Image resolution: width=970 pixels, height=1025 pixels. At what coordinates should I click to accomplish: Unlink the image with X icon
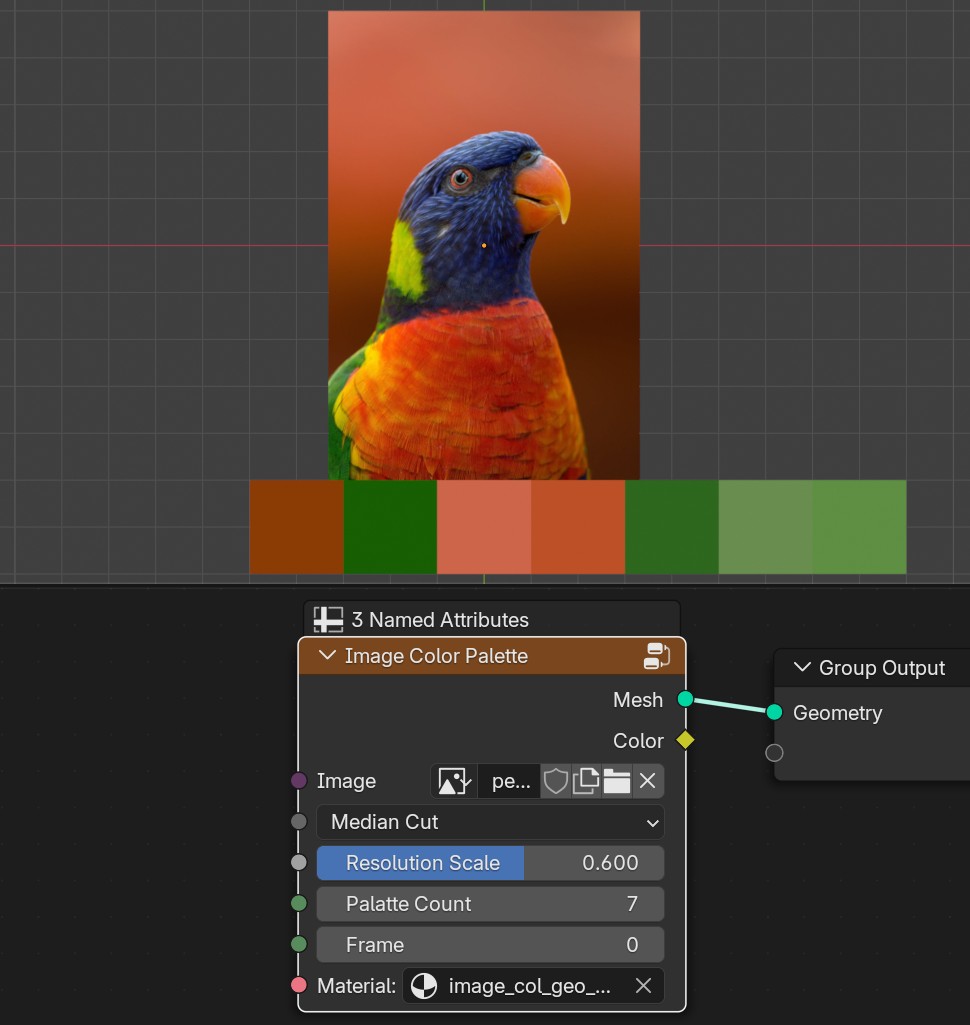tap(647, 781)
